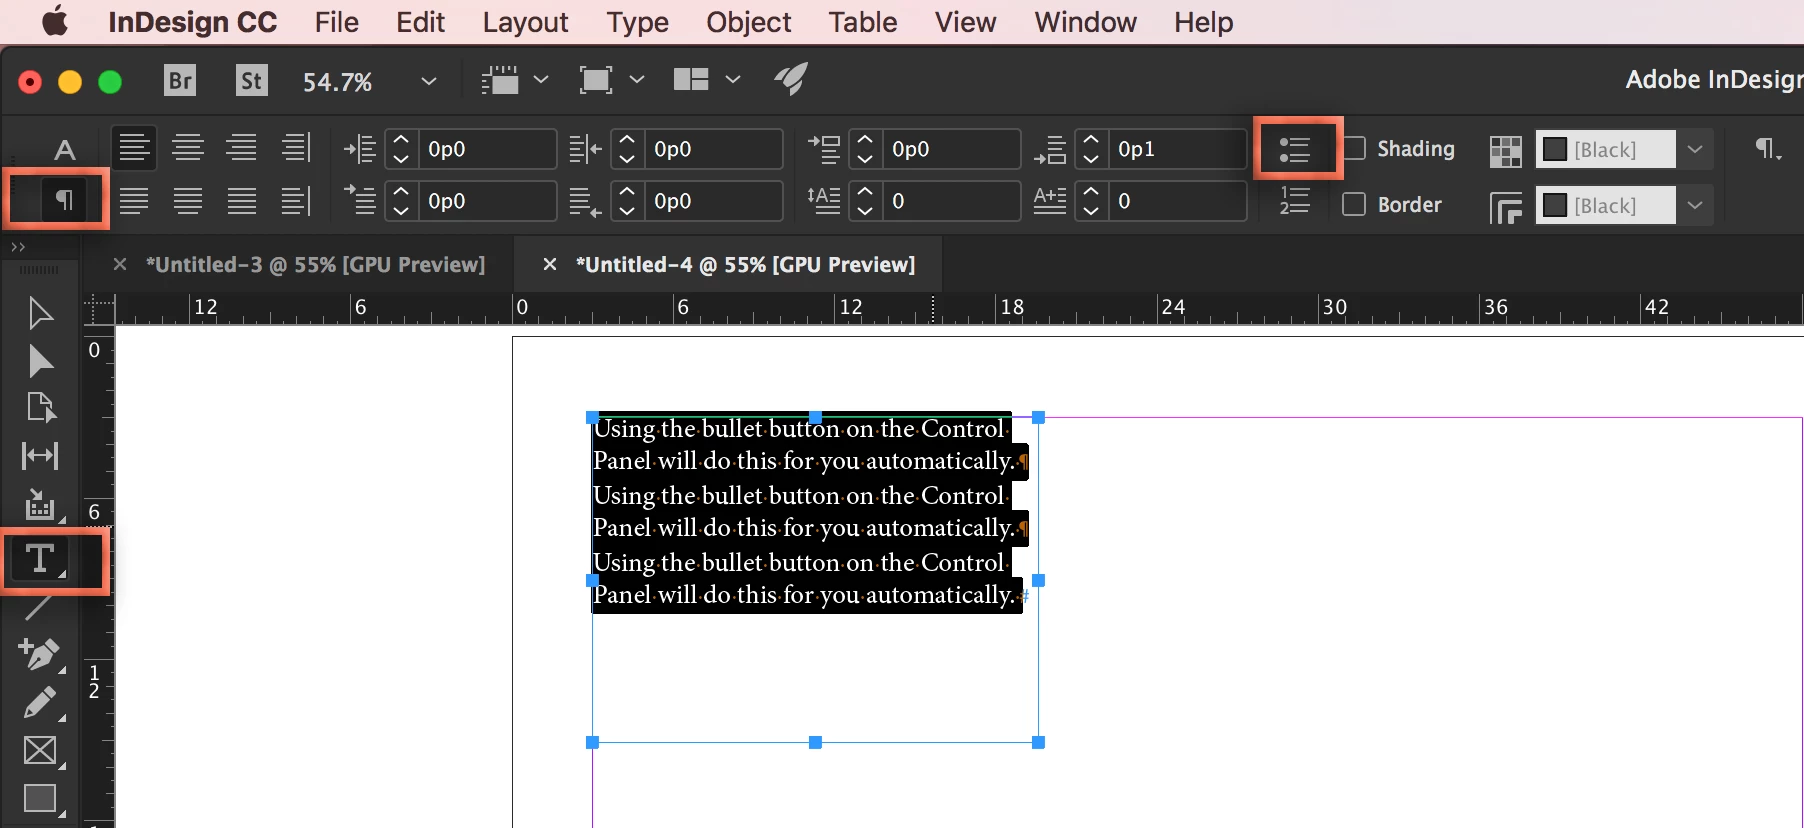Increase the left indent value
This screenshot has height=828, width=1804.
(401, 140)
